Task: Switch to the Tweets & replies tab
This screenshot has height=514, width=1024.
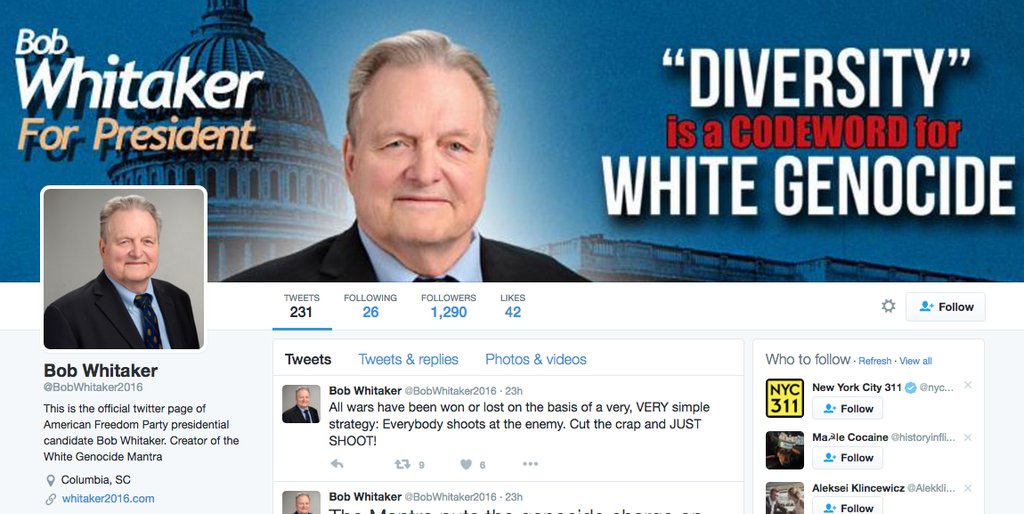Action: tap(408, 359)
